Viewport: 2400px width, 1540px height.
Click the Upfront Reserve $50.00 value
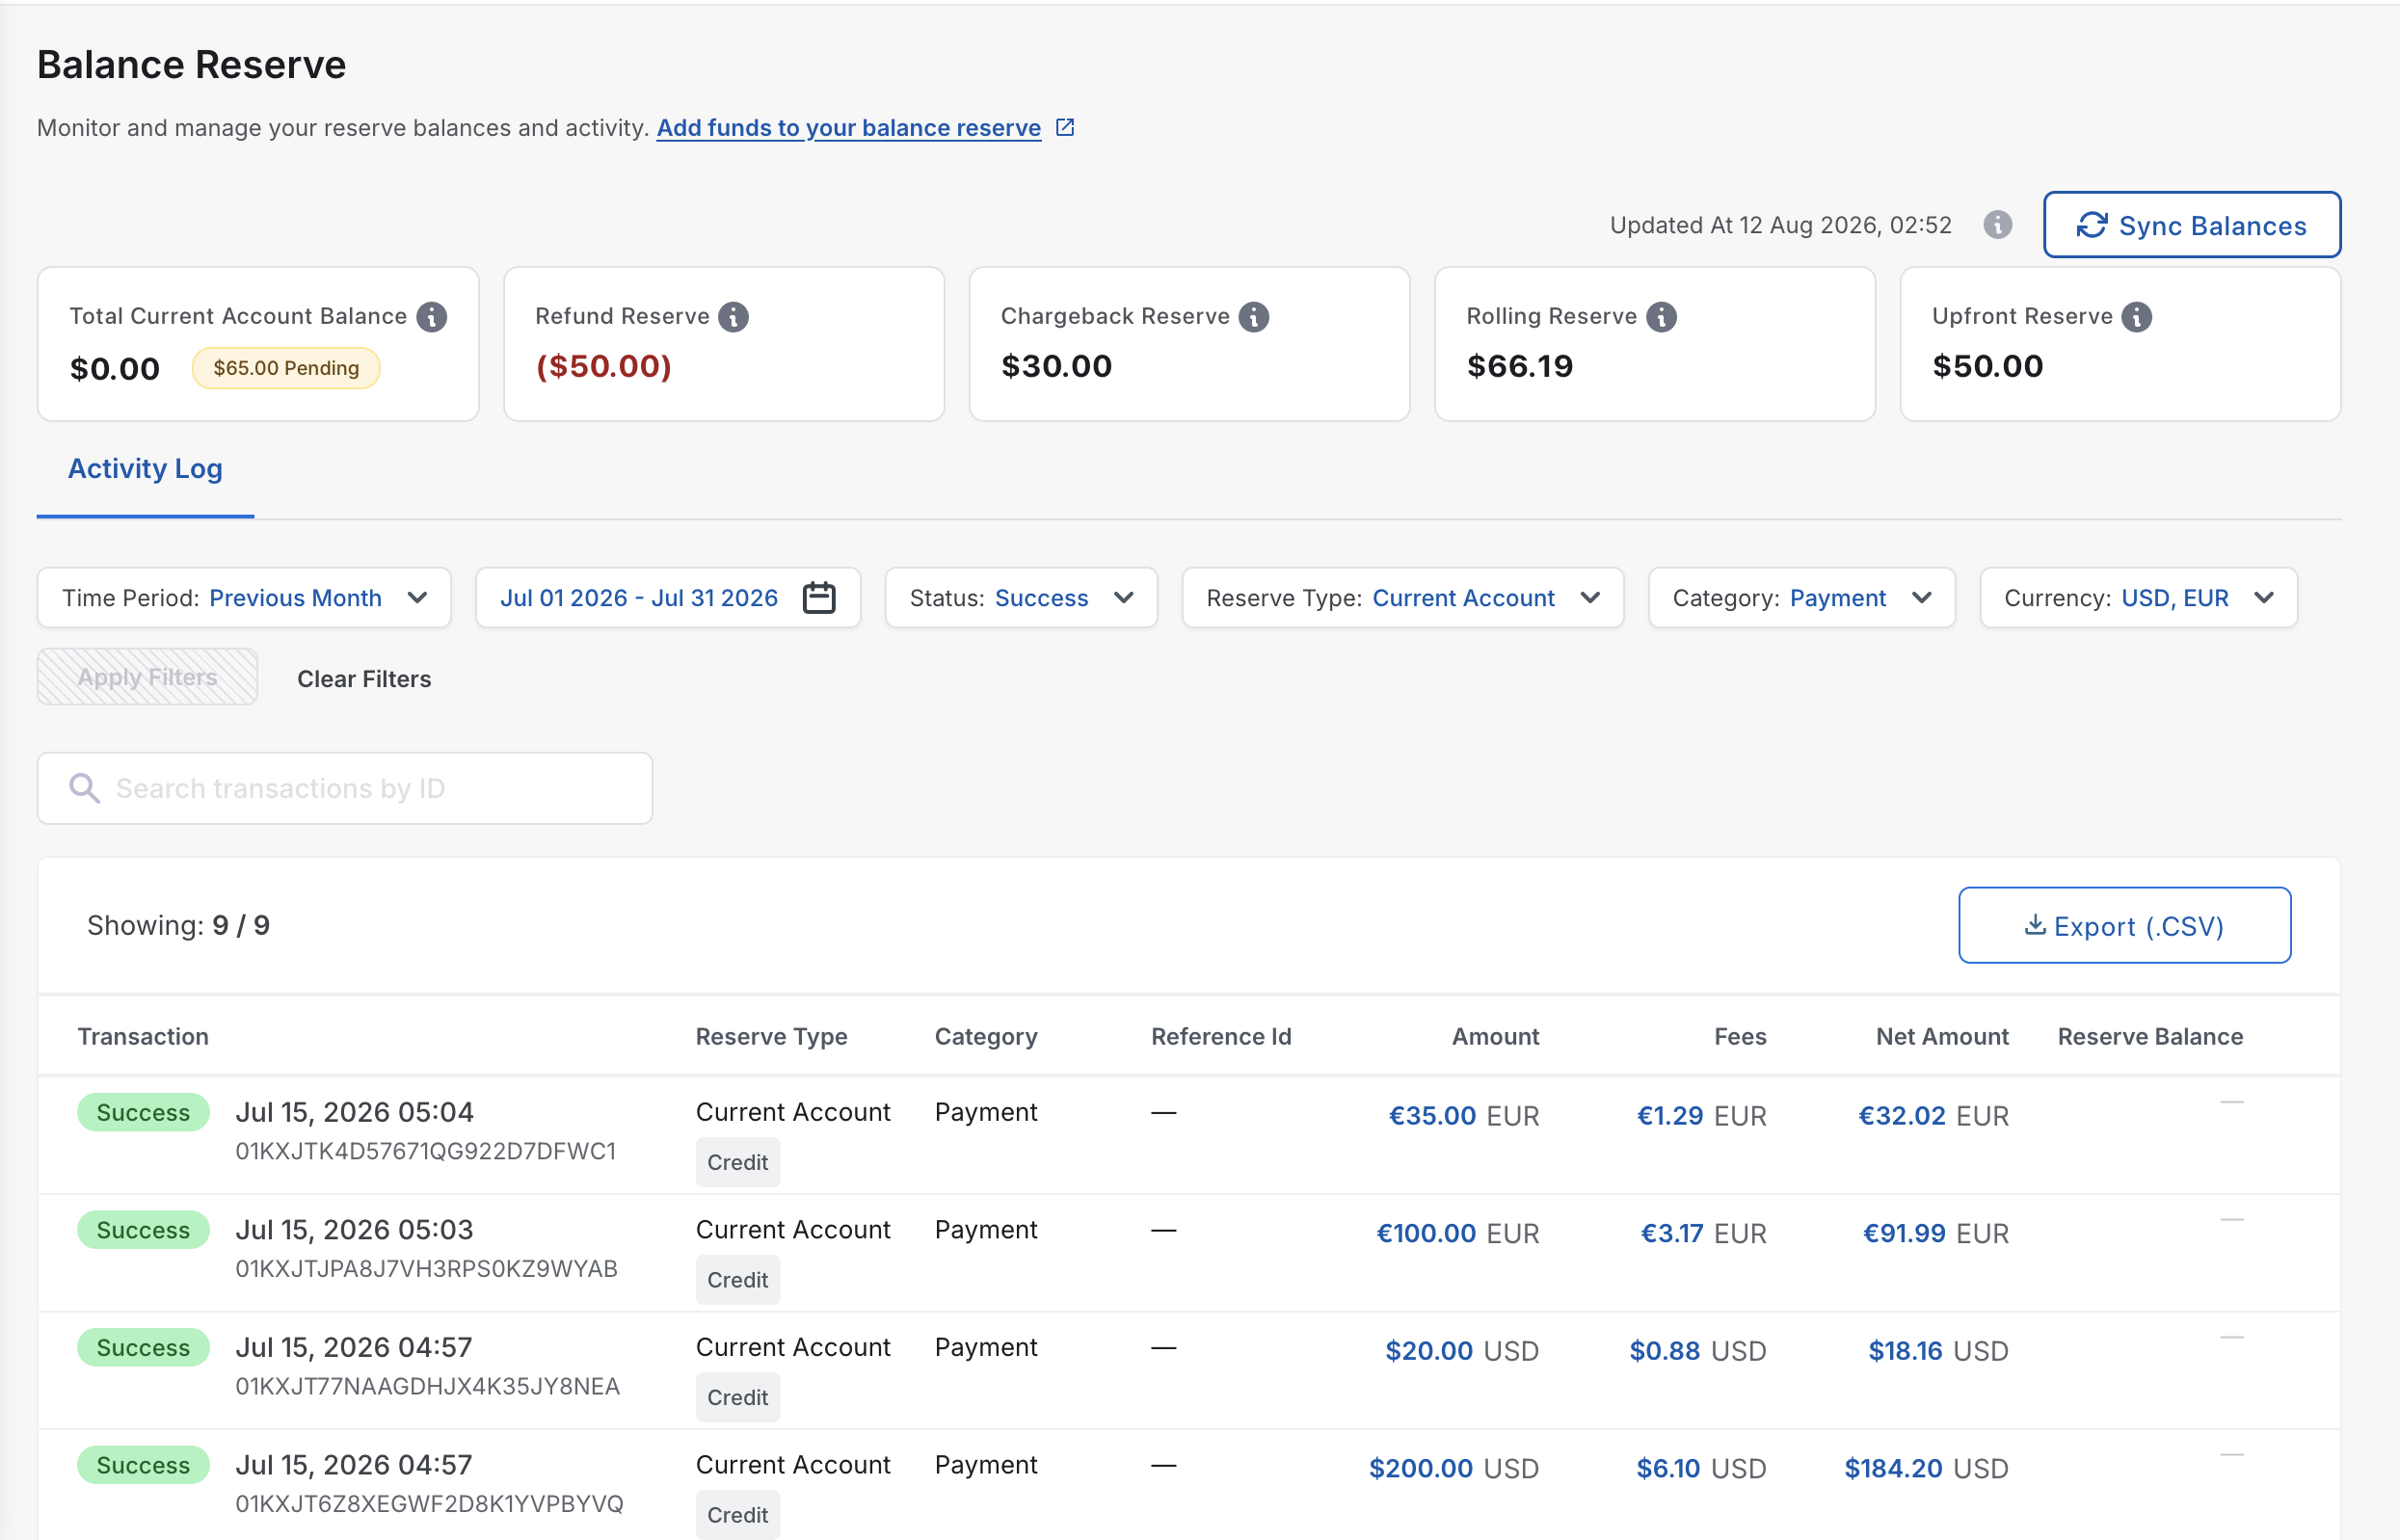[x=1988, y=366]
